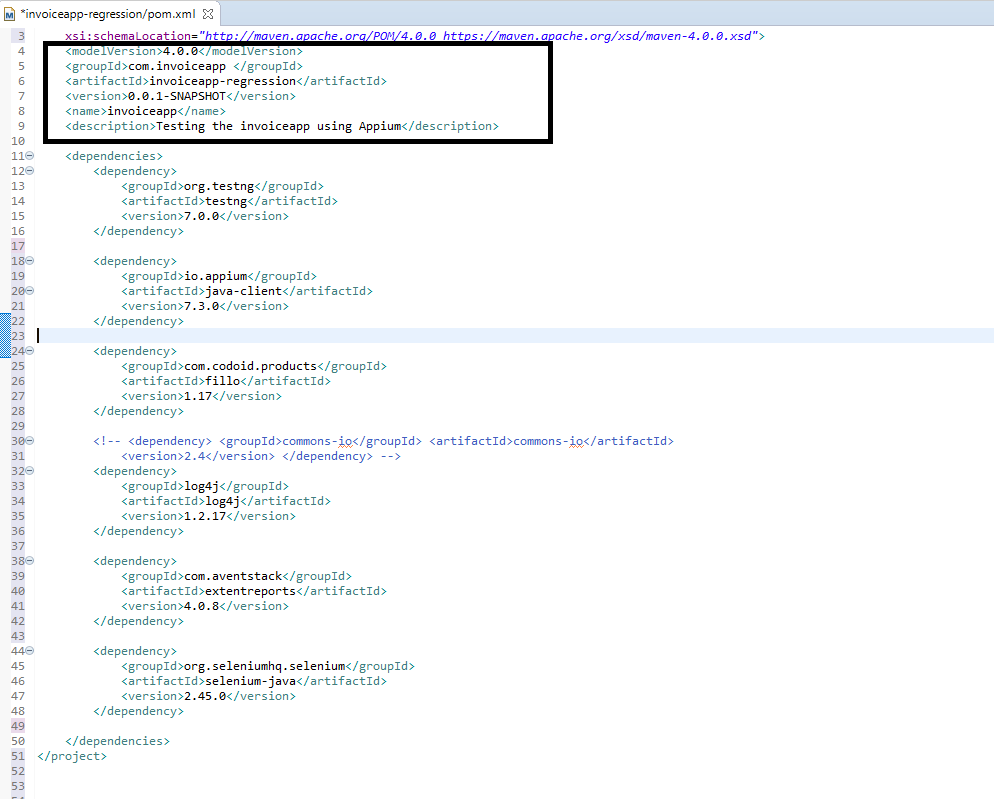Click groupId value log4j on line 33

(x=202, y=486)
